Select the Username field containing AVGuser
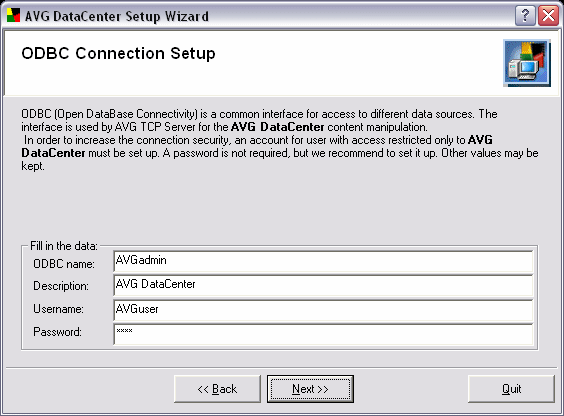 (323, 310)
